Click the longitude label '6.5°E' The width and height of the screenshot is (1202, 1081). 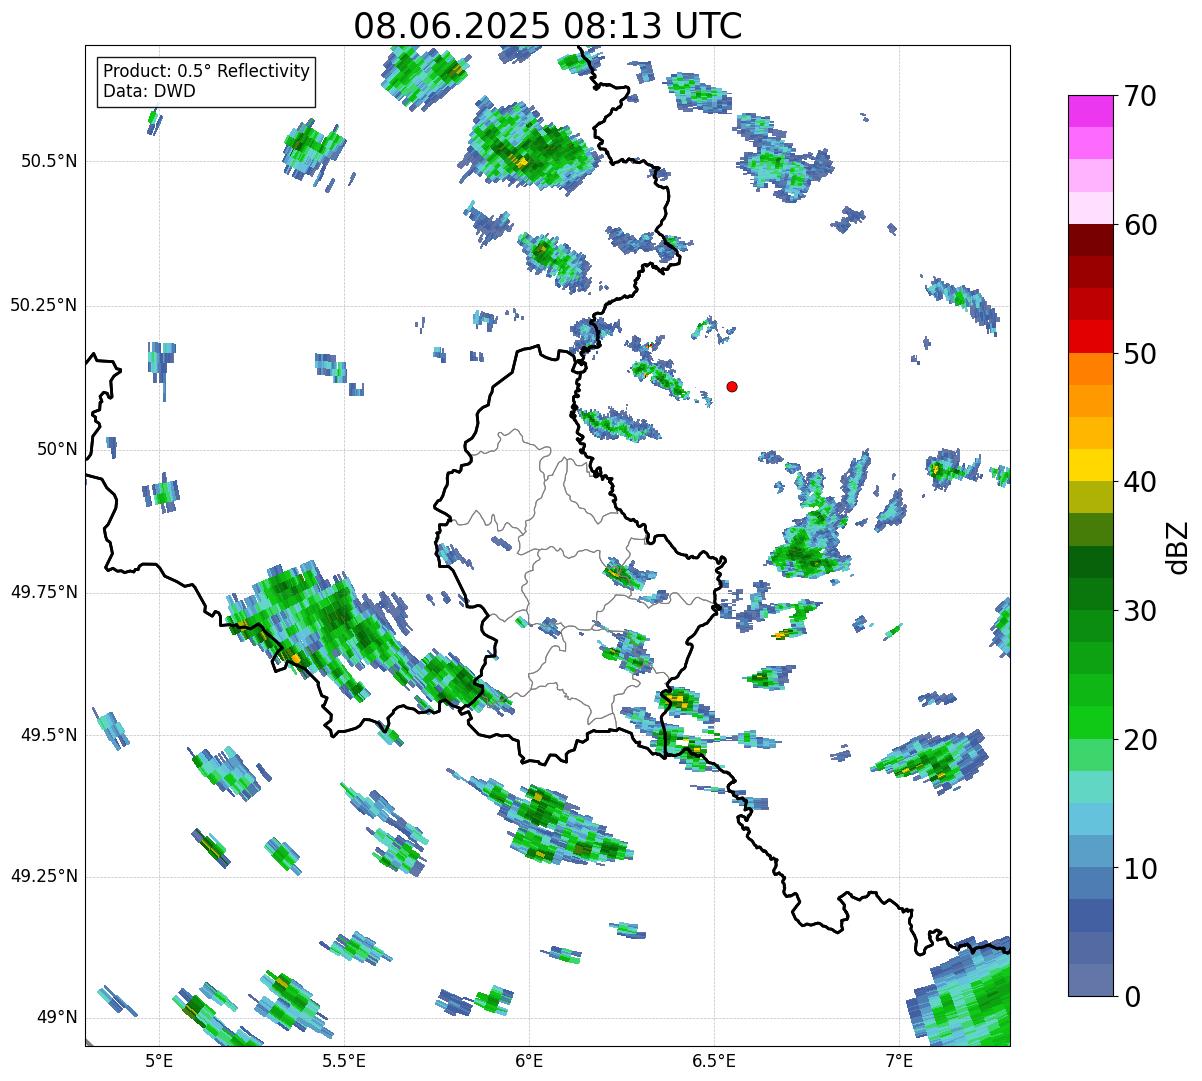(714, 1060)
